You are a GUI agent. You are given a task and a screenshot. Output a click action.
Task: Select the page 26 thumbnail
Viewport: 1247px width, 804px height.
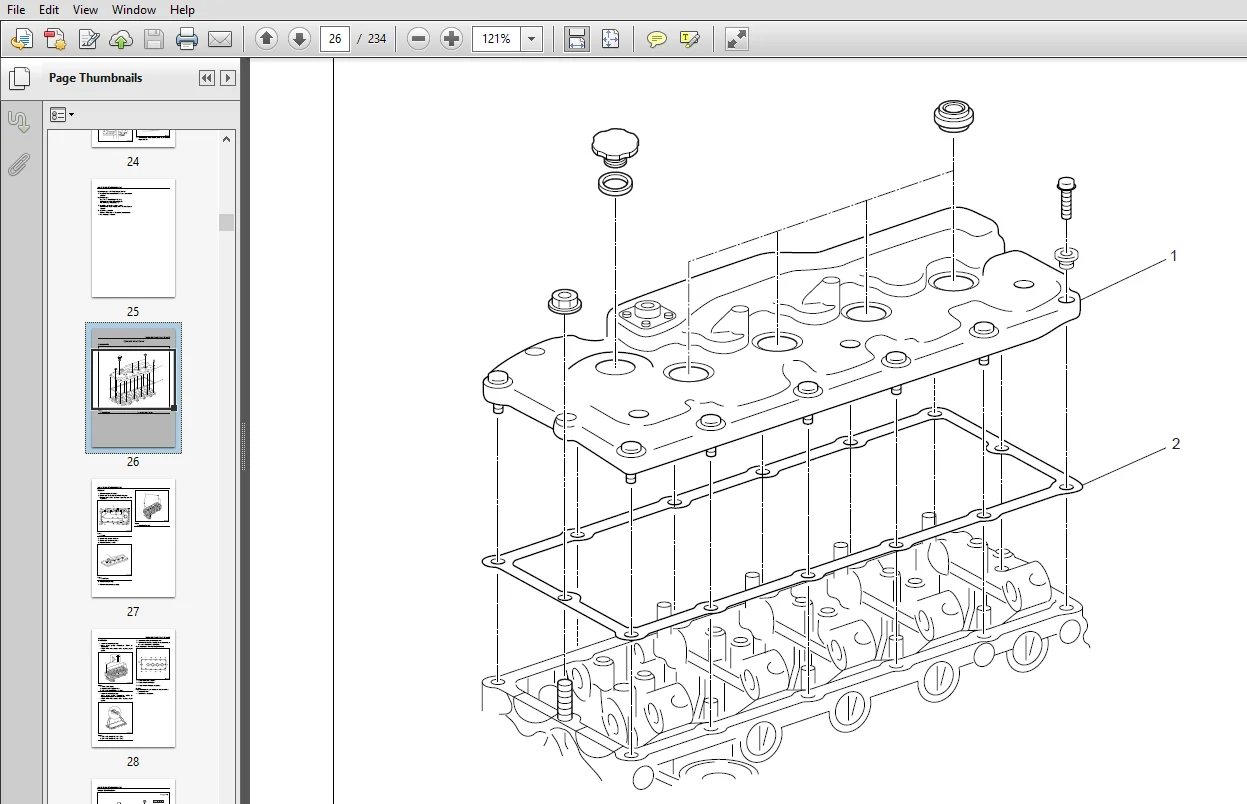coord(133,388)
